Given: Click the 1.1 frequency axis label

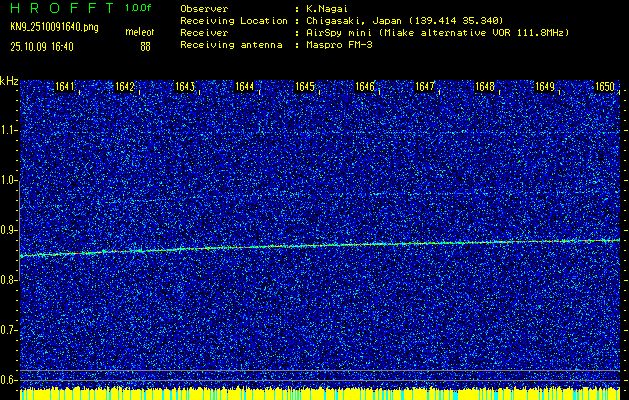Looking at the screenshot, I should point(9,130).
